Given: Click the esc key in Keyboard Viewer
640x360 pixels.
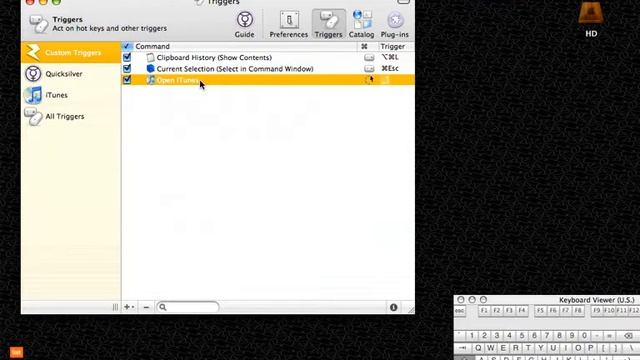Looking at the screenshot, I should point(460,311).
